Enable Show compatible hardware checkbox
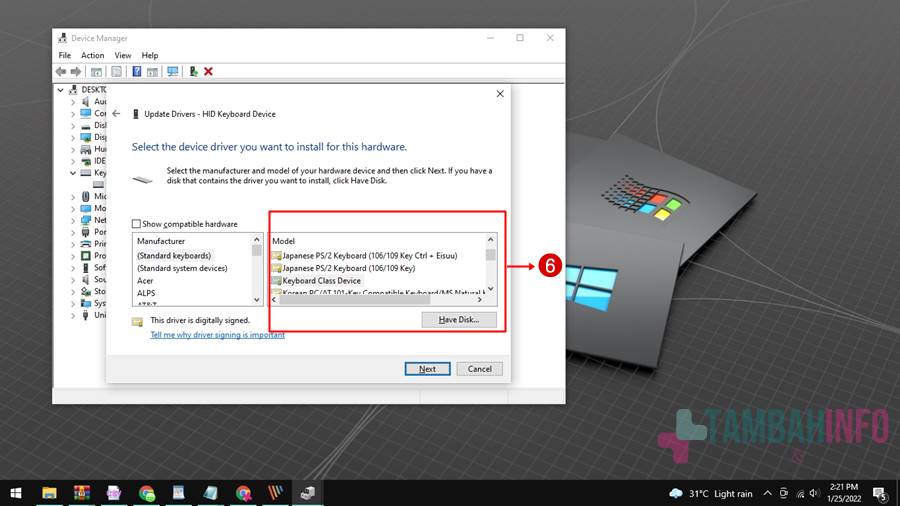The height and width of the screenshot is (506, 900). [x=137, y=224]
